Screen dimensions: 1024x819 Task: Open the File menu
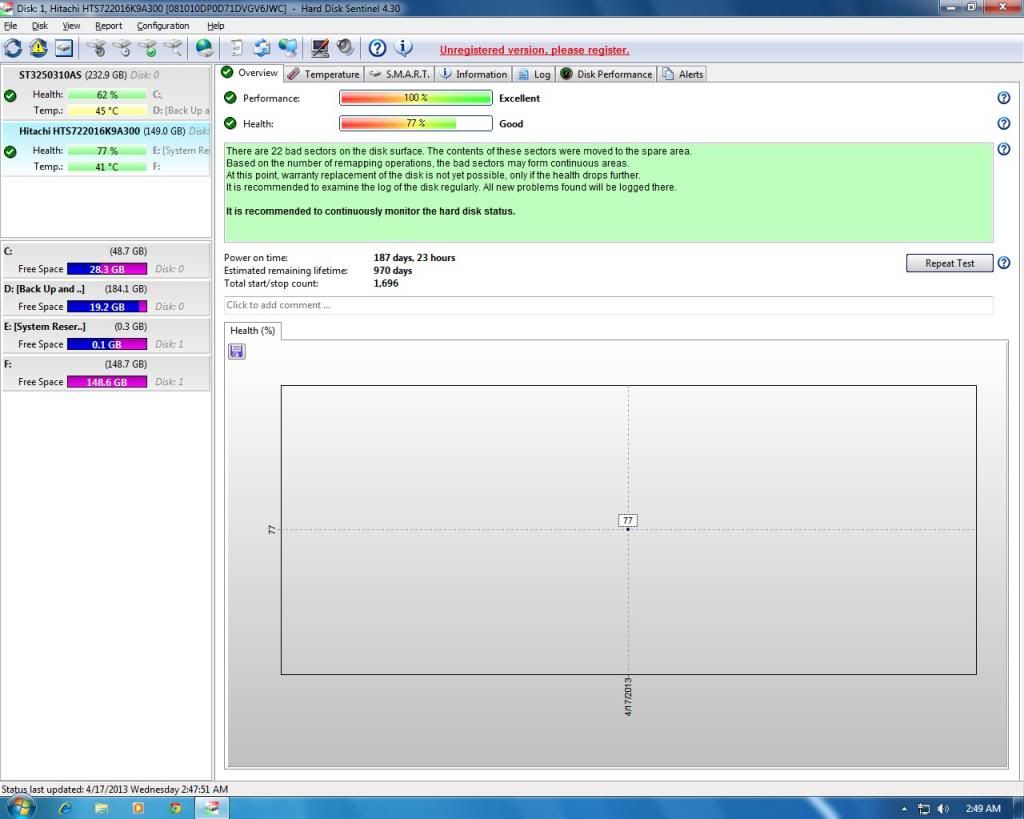point(10,25)
